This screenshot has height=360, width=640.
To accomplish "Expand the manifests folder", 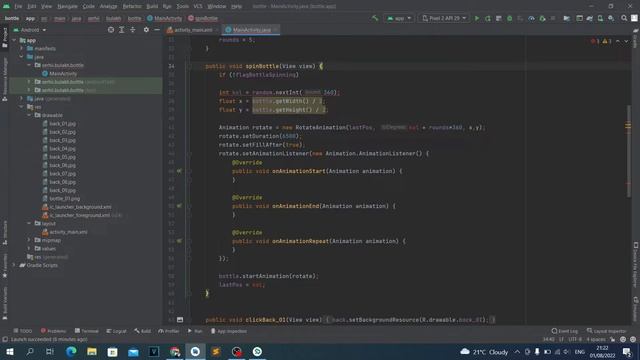I will [x=22, y=49].
